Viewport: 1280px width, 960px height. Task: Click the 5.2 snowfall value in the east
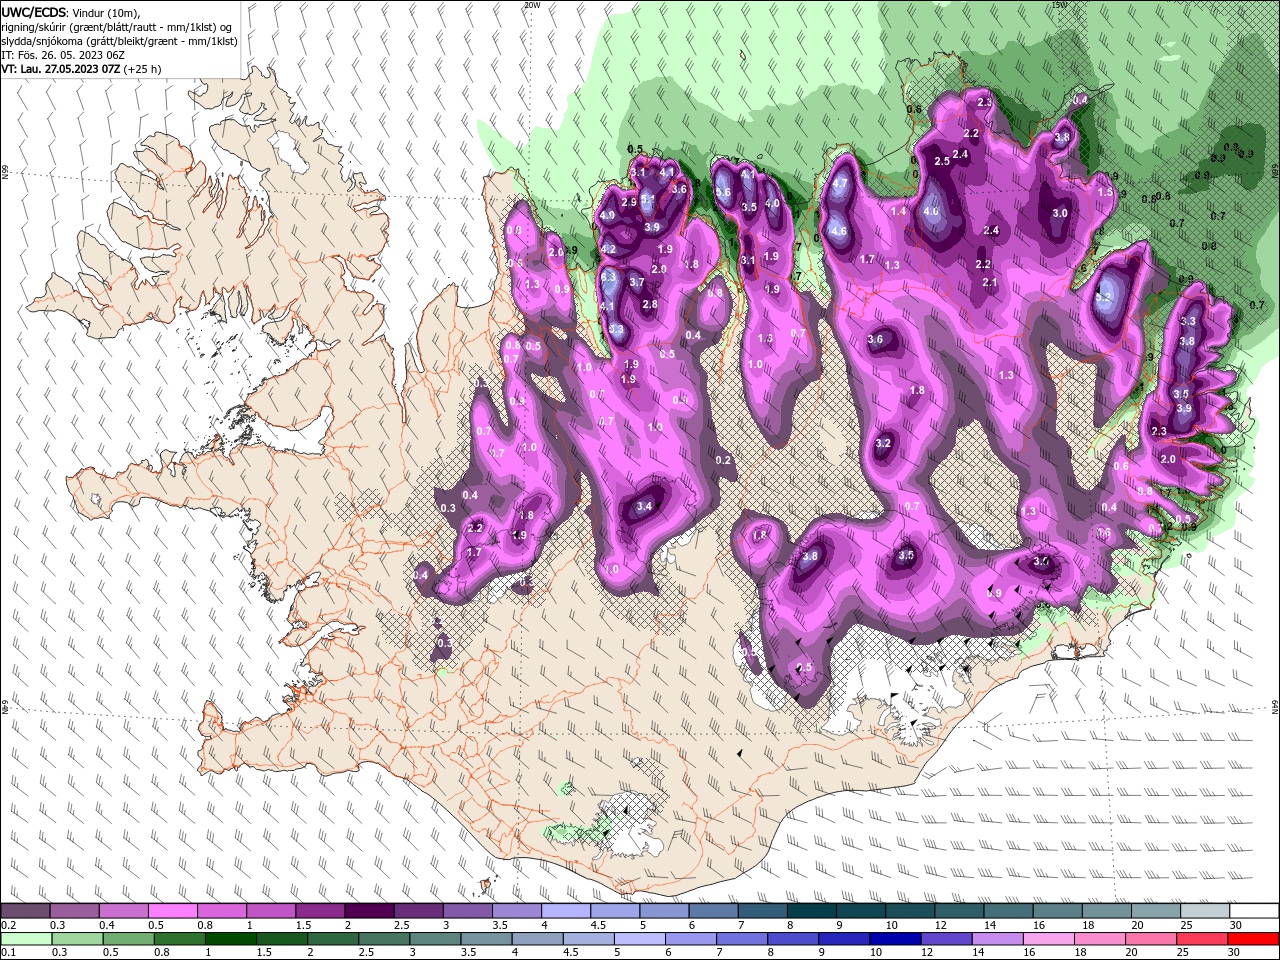pos(1104,297)
